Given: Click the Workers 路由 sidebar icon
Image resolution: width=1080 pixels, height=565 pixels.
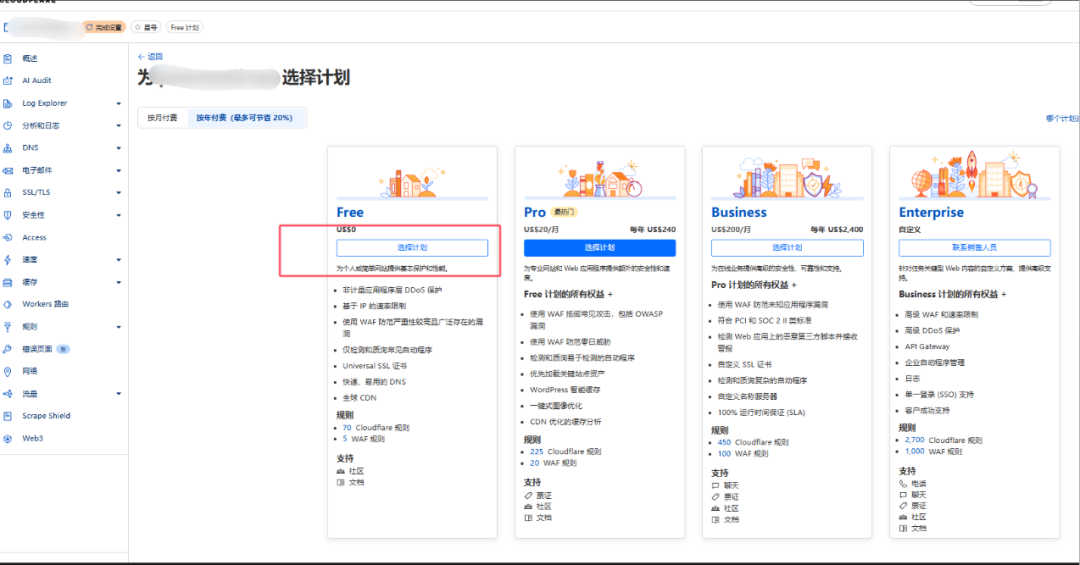Looking at the screenshot, I should [x=8, y=304].
